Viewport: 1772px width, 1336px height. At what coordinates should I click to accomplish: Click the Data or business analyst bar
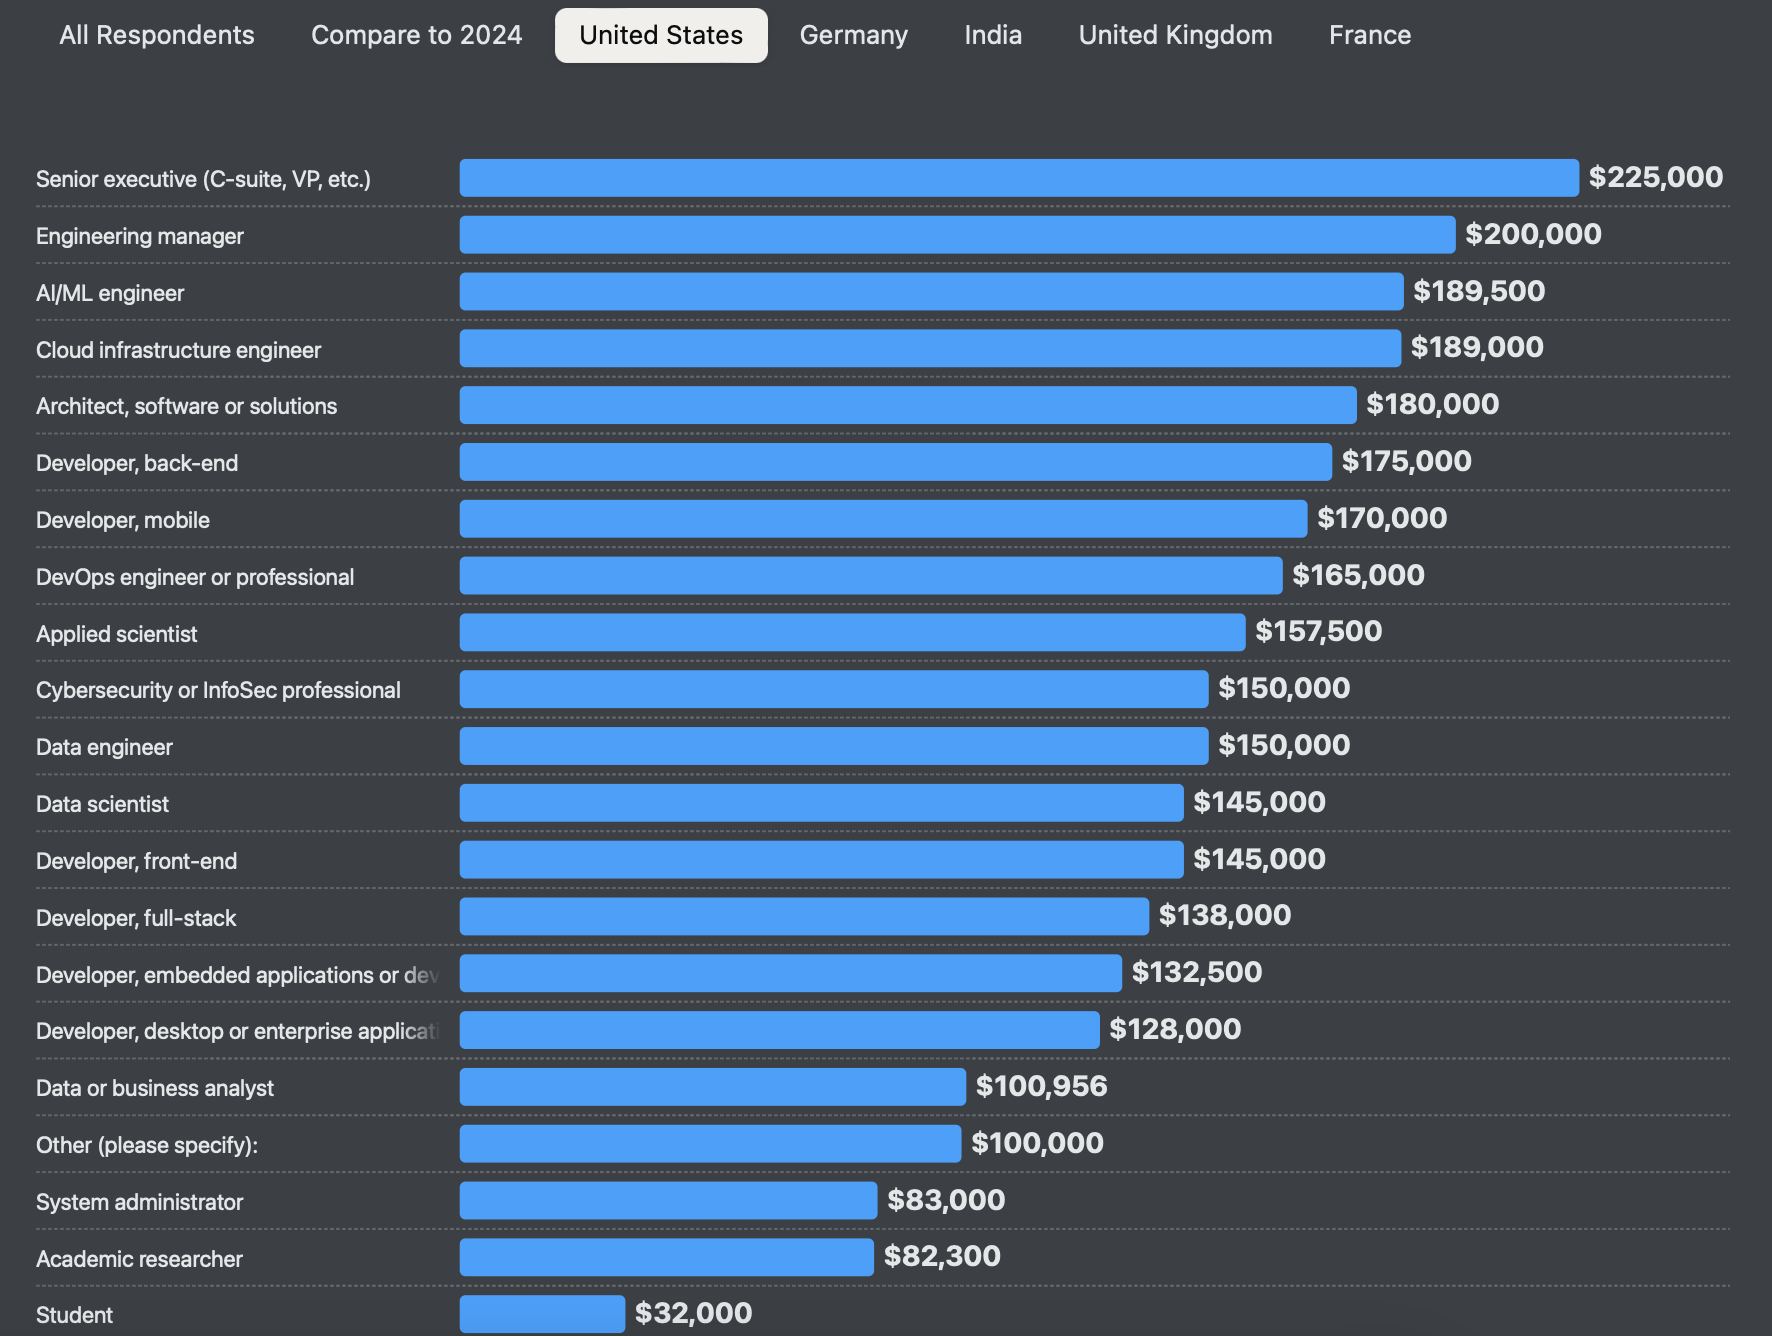coord(712,1087)
